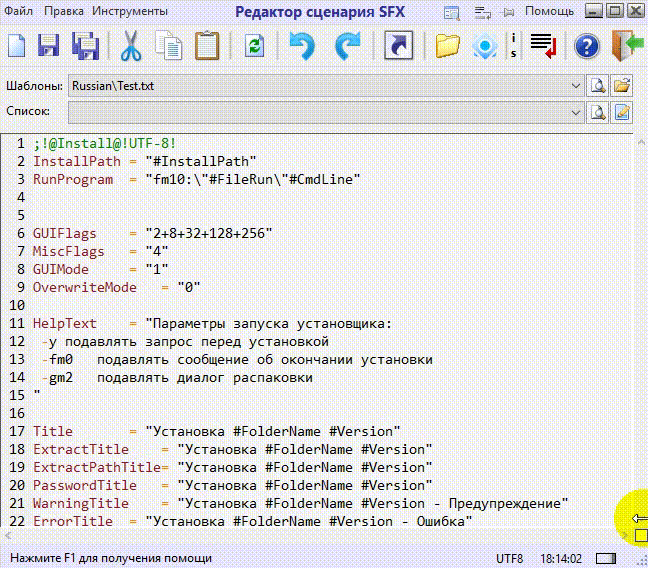Paste from the clipboard icon
Screen dimensions: 648x568
pyautogui.click(x=207, y=45)
